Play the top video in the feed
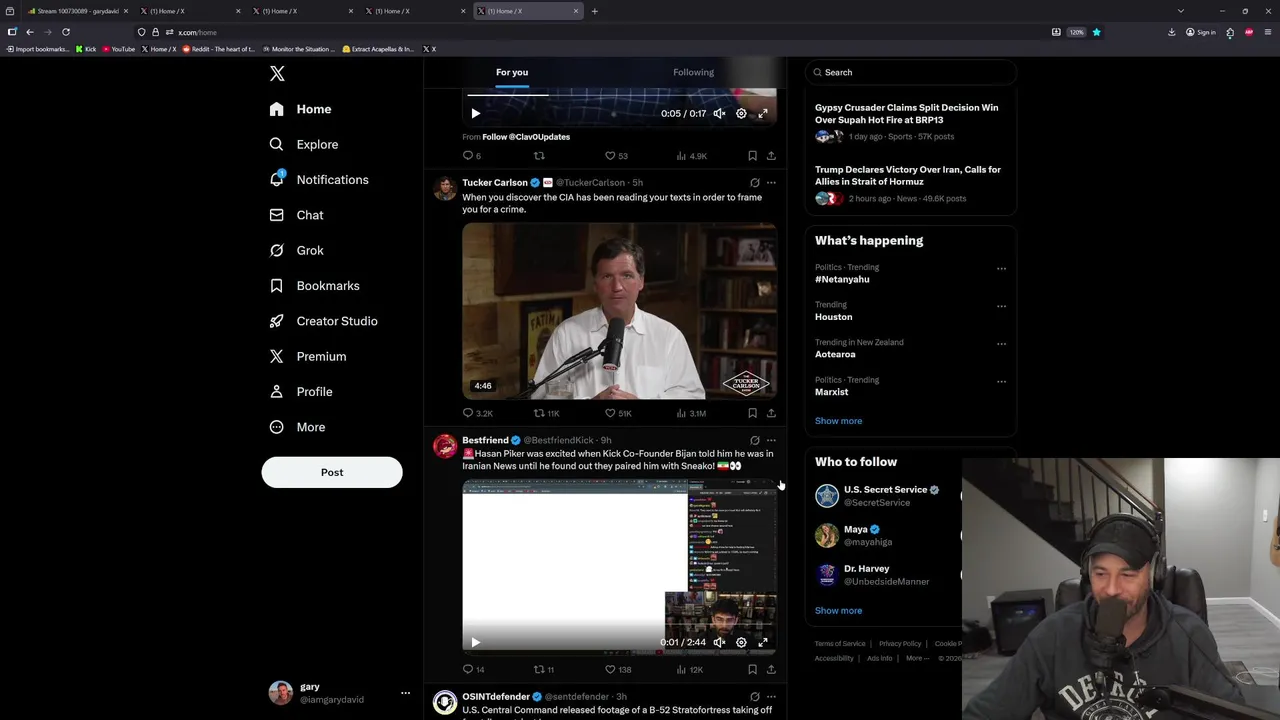This screenshot has height=720, width=1280. tap(475, 114)
